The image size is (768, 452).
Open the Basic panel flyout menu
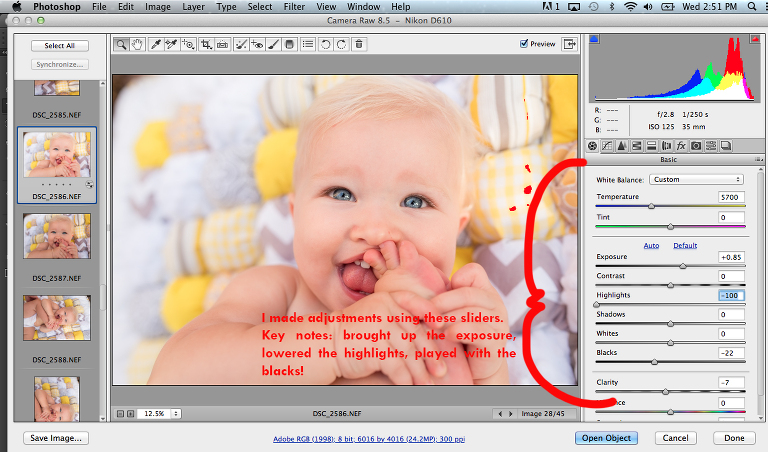coord(758,160)
